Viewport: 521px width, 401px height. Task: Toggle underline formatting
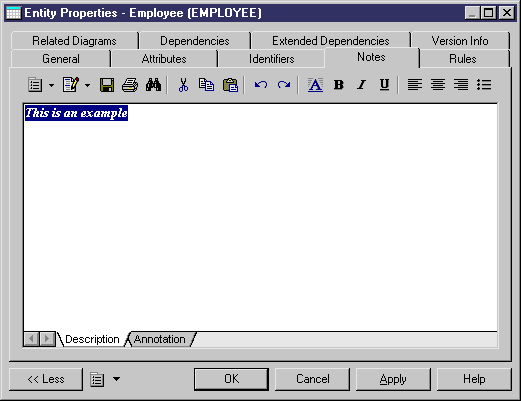click(384, 85)
